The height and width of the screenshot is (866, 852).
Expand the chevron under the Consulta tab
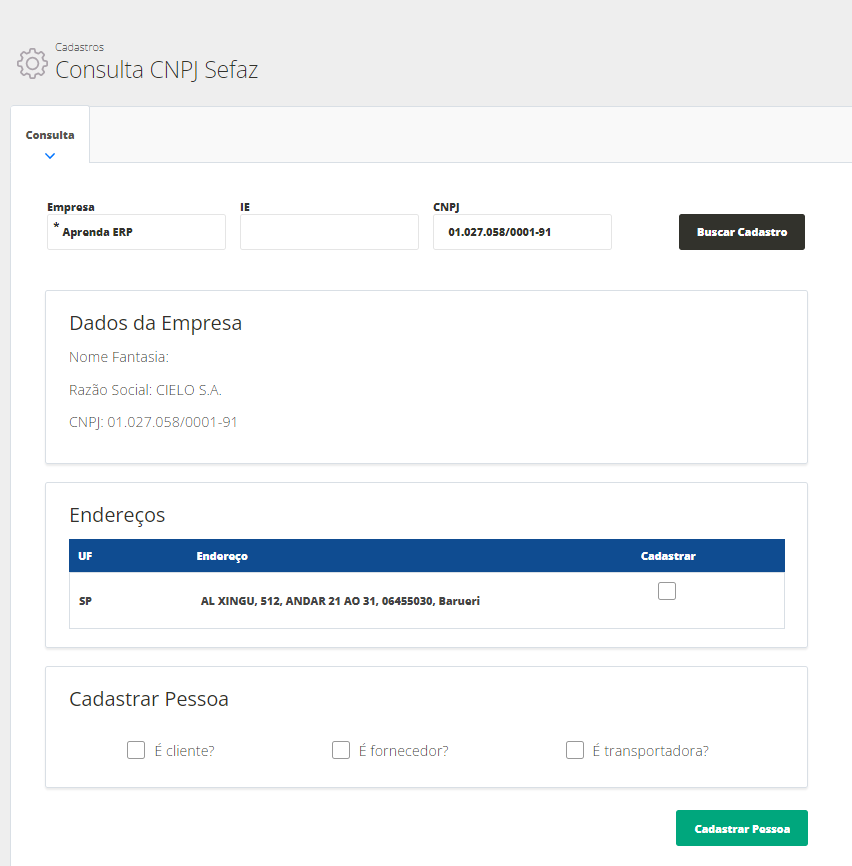click(50, 155)
